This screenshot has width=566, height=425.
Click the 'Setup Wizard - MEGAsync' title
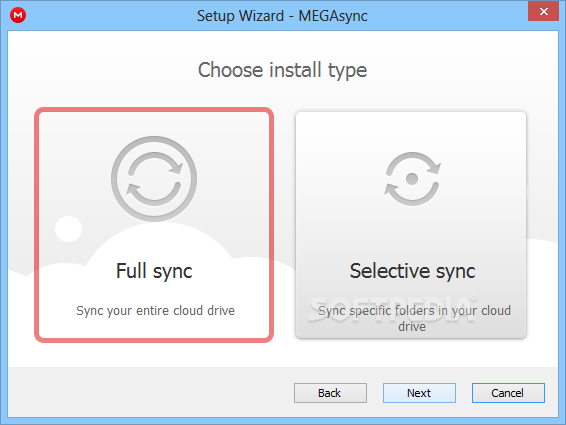point(282,16)
